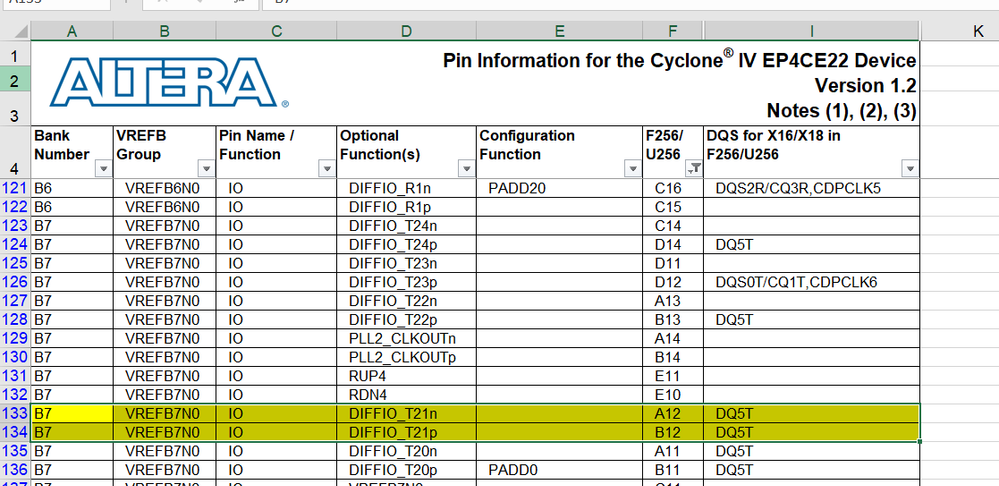The width and height of the screenshot is (999, 486).
Task: Select row header 133
Action: [15, 413]
